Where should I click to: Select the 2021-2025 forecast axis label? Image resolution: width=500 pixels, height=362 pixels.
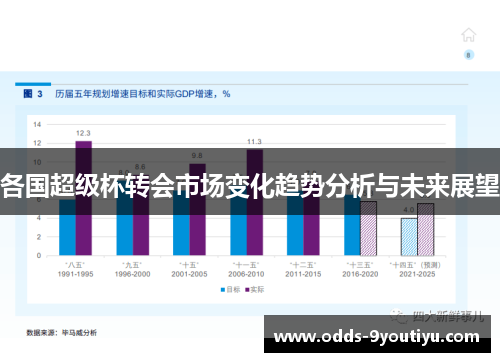tap(417, 274)
